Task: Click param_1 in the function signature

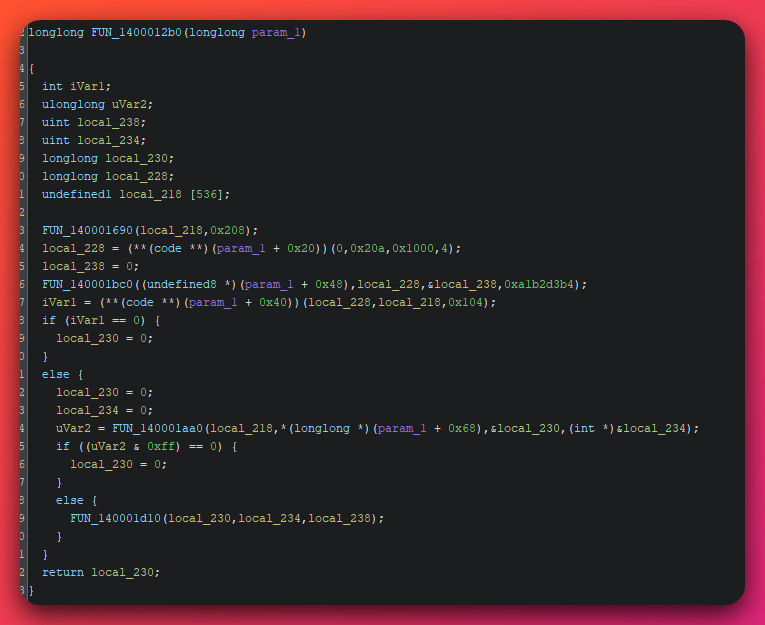Action: tap(276, 33)
